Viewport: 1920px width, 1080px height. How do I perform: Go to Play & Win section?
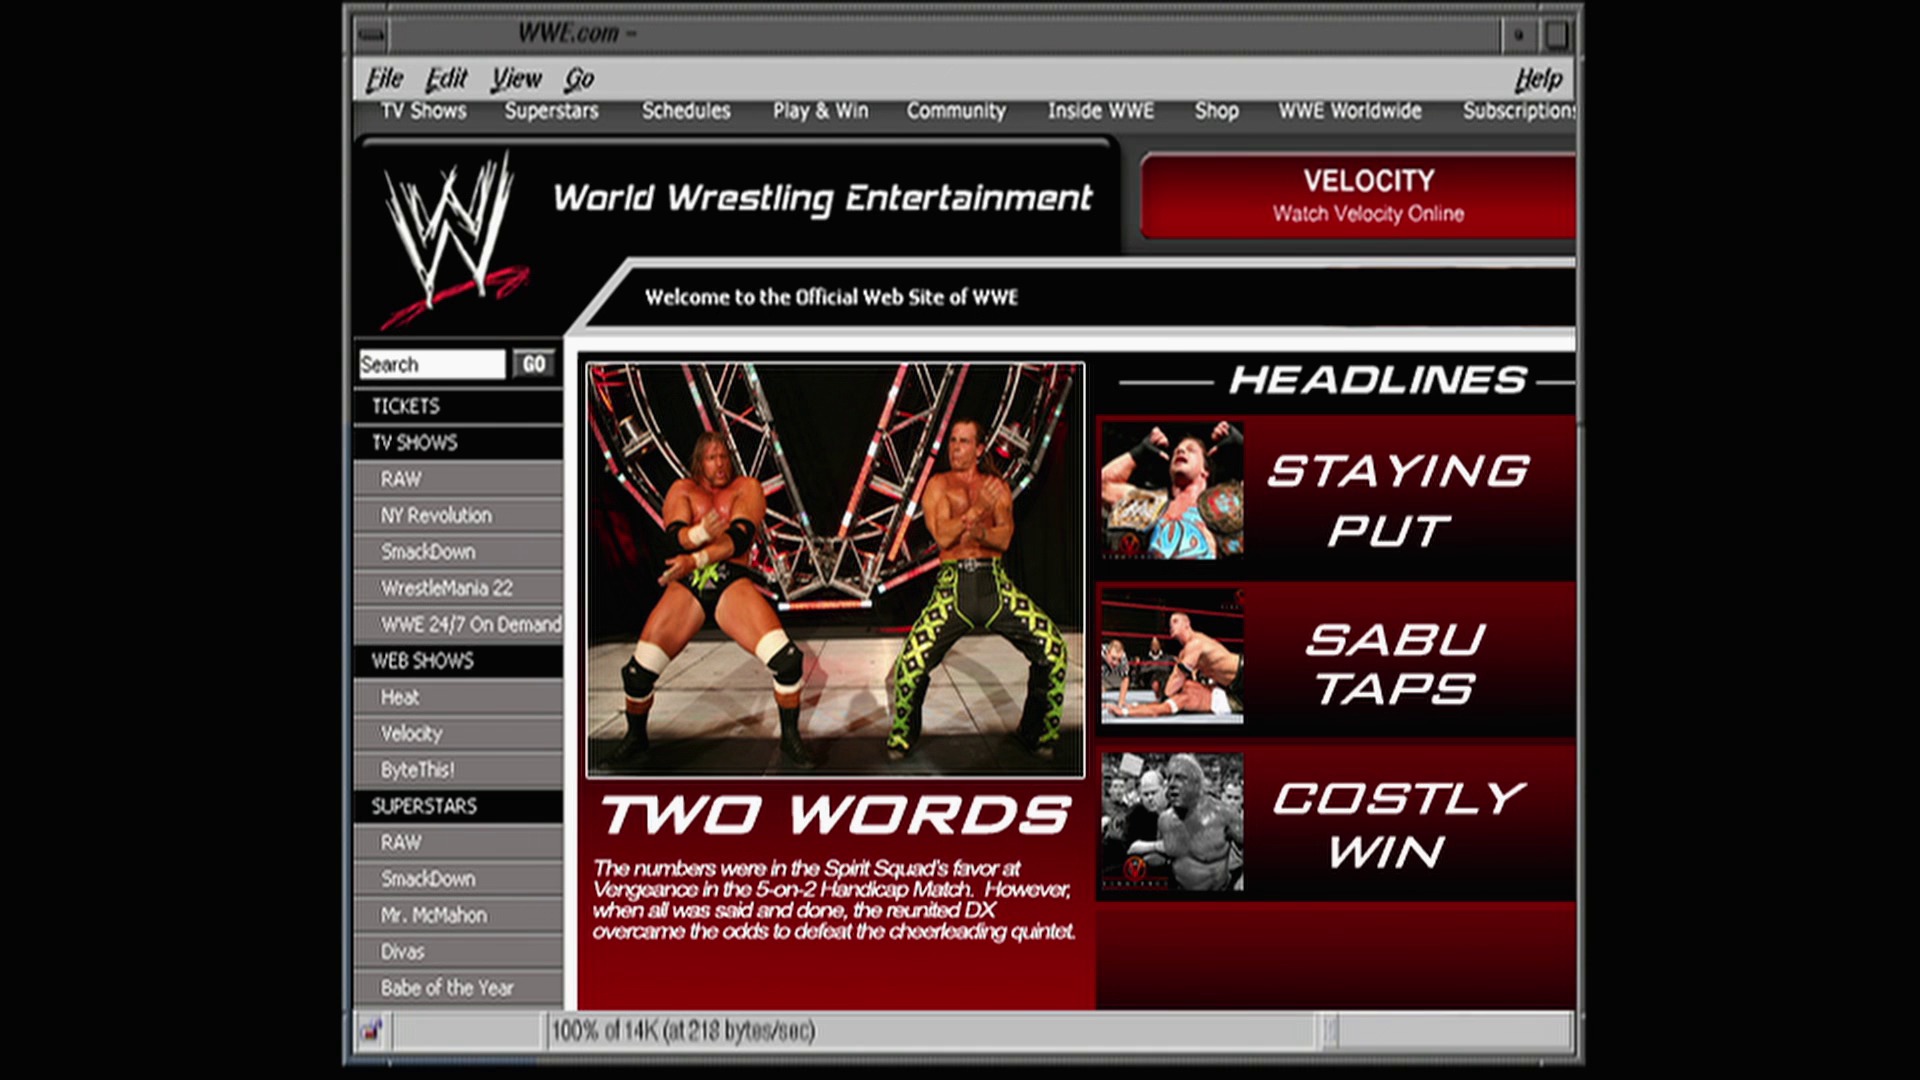pos(820,111)
